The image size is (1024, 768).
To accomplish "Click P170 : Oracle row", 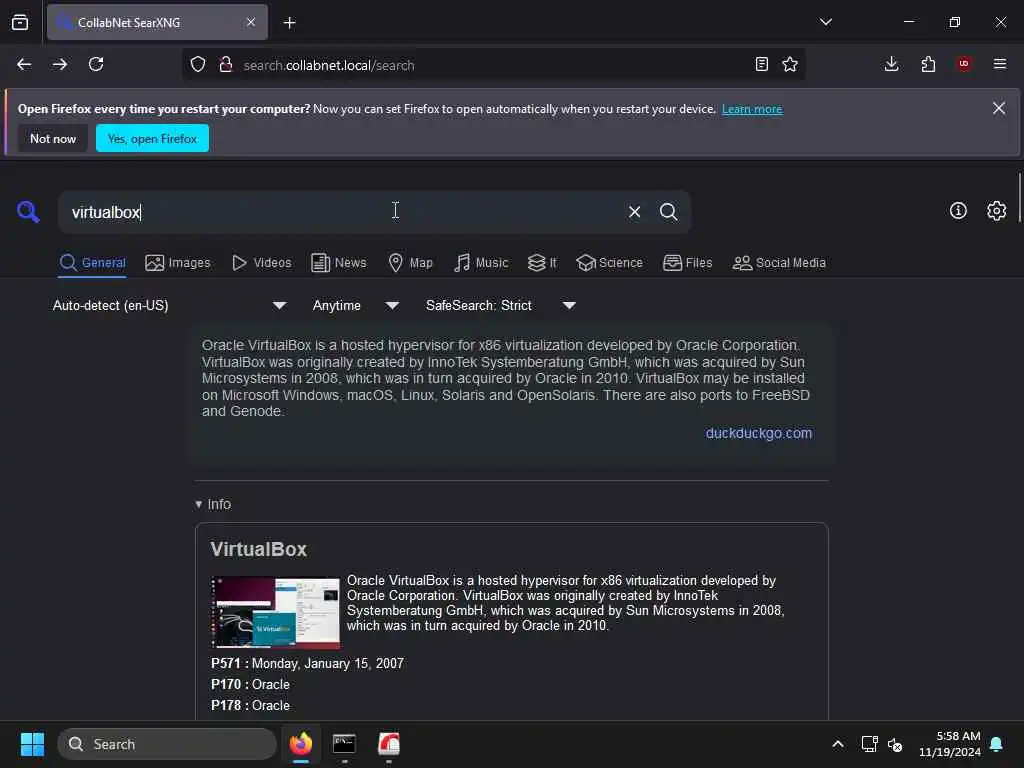I will click(x=250, y=684).
